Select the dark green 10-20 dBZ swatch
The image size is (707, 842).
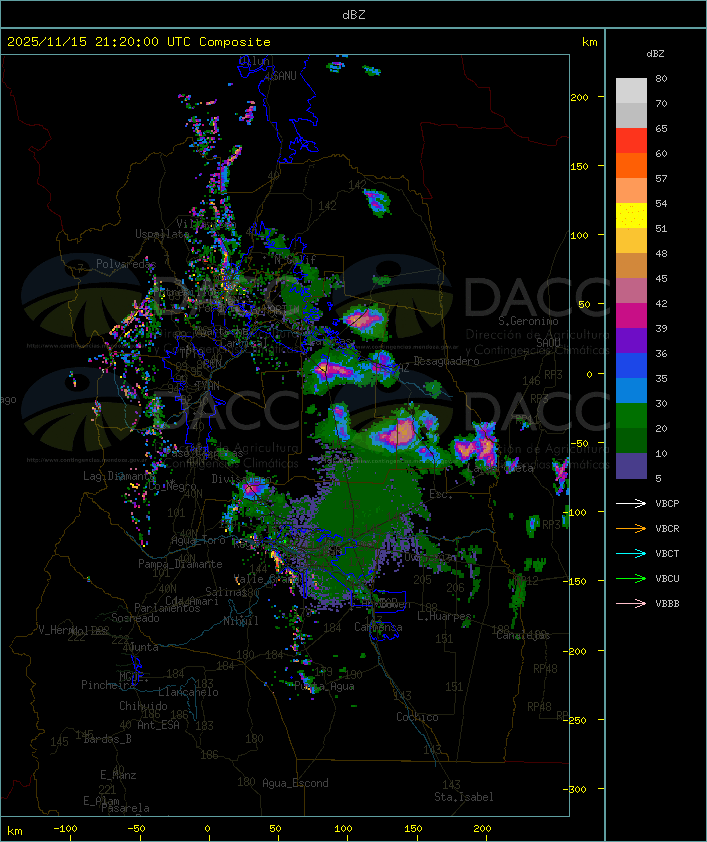coord(631,440)
